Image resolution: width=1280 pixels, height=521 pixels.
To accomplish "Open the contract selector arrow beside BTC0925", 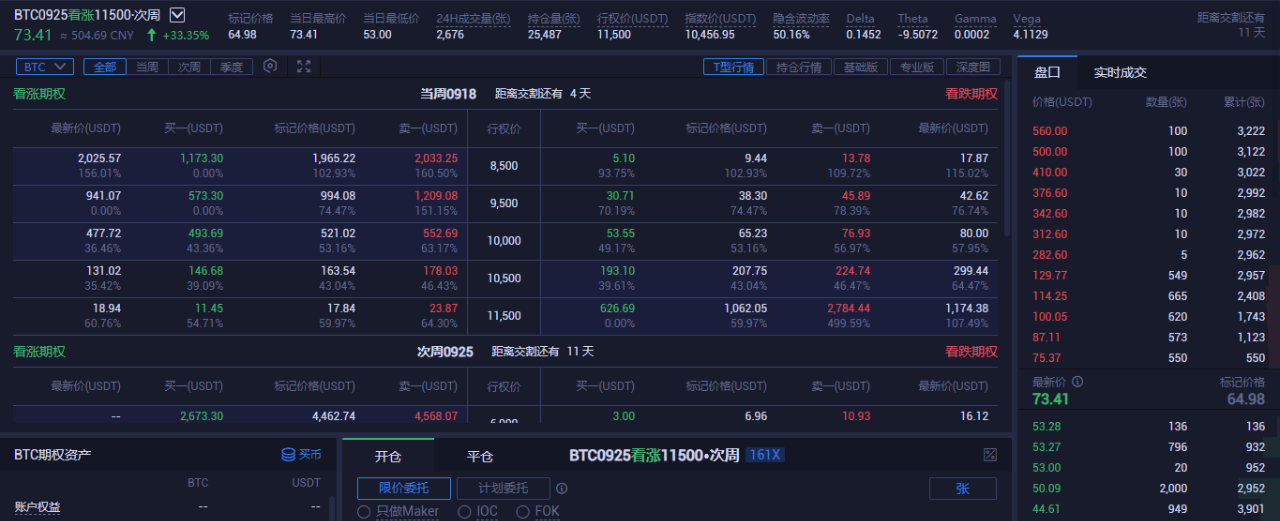I will click(x=177, y=15).
